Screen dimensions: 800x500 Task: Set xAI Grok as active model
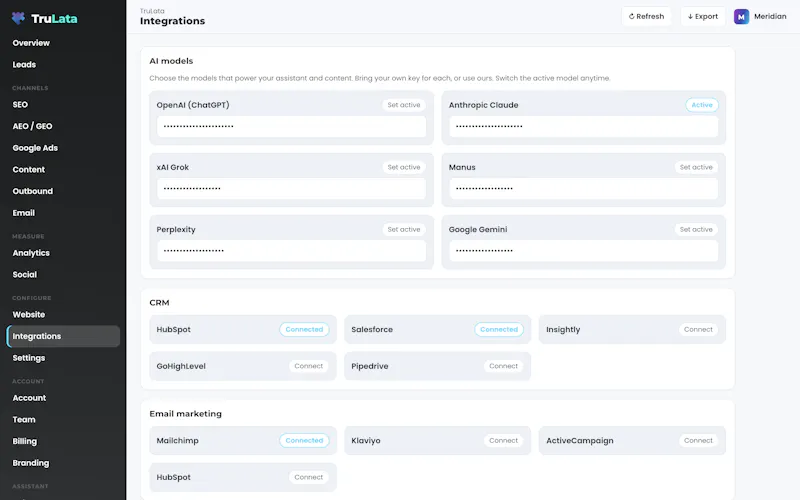tap(404, 167)
